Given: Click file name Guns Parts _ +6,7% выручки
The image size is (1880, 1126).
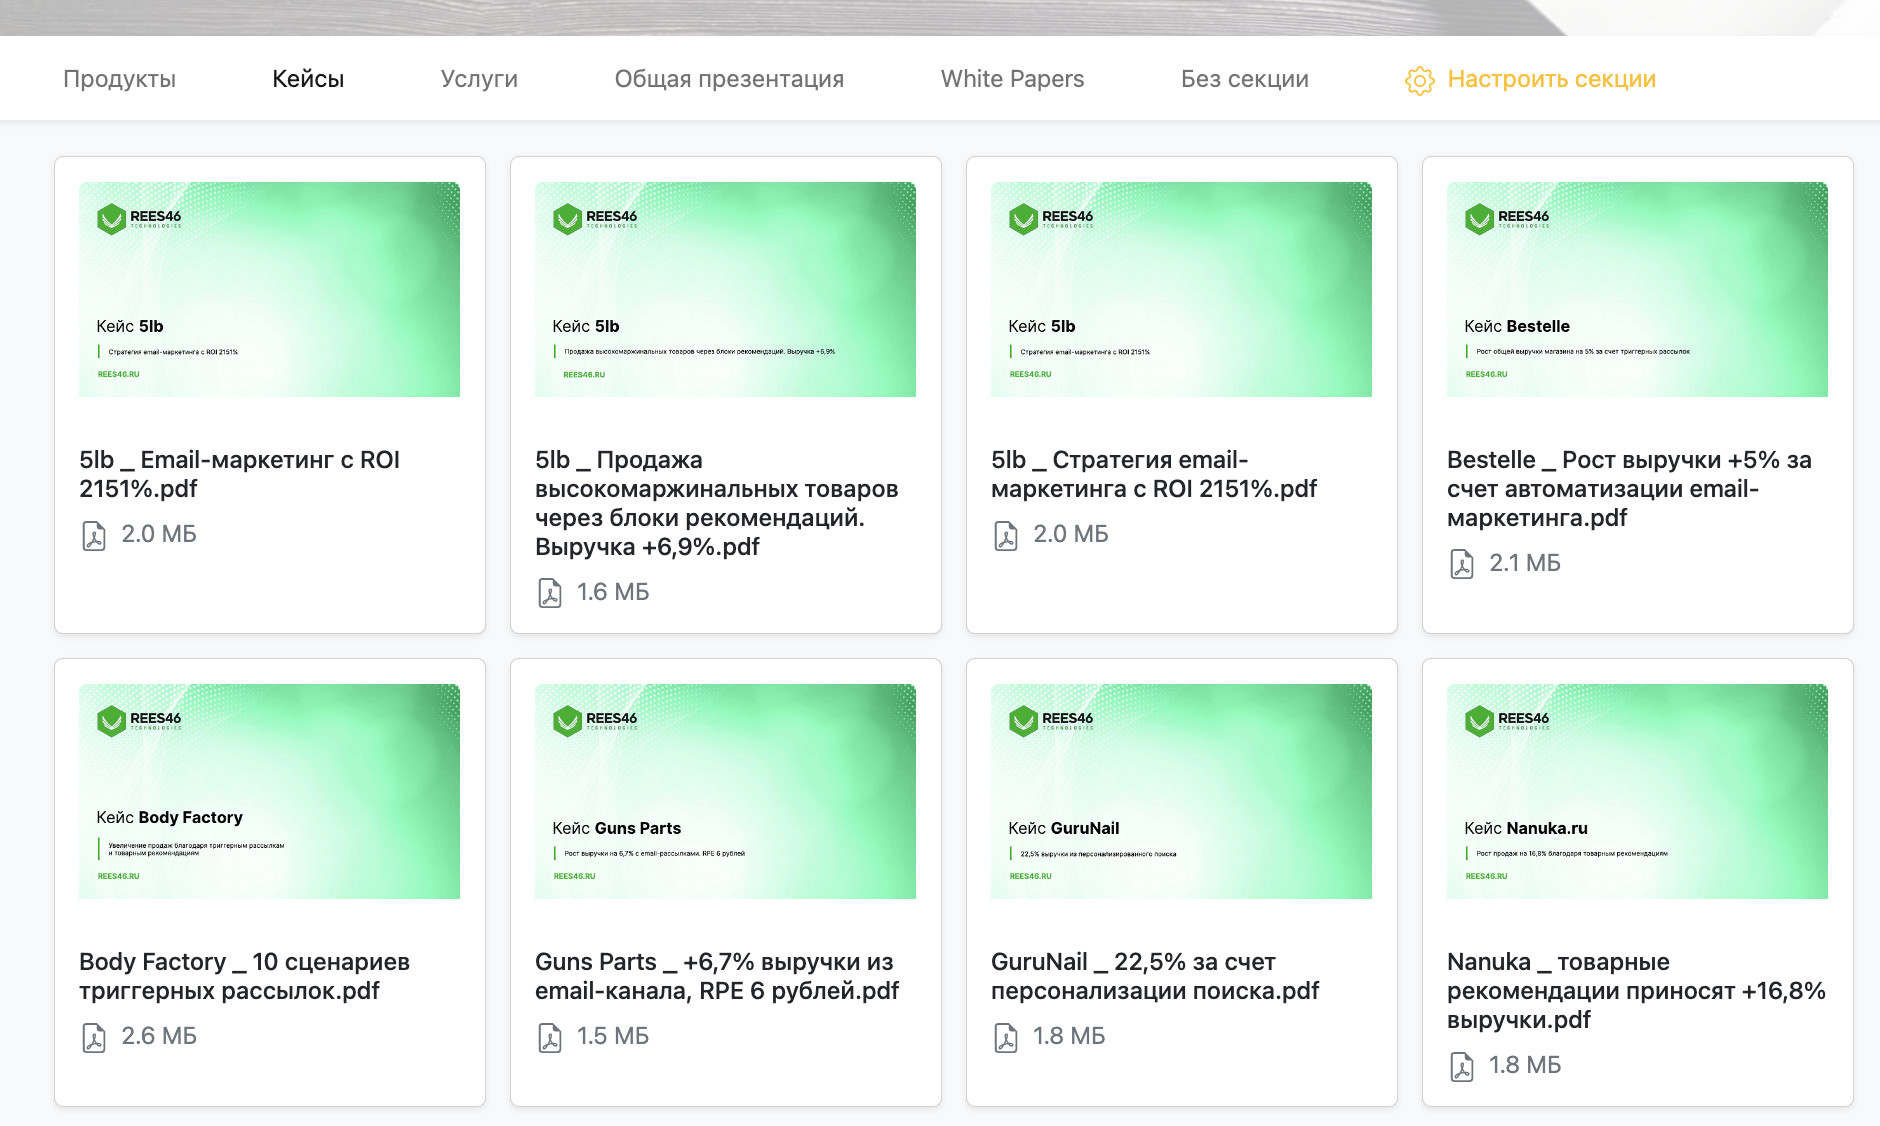Looking at the screenshot, I should (x=717, y=976).
